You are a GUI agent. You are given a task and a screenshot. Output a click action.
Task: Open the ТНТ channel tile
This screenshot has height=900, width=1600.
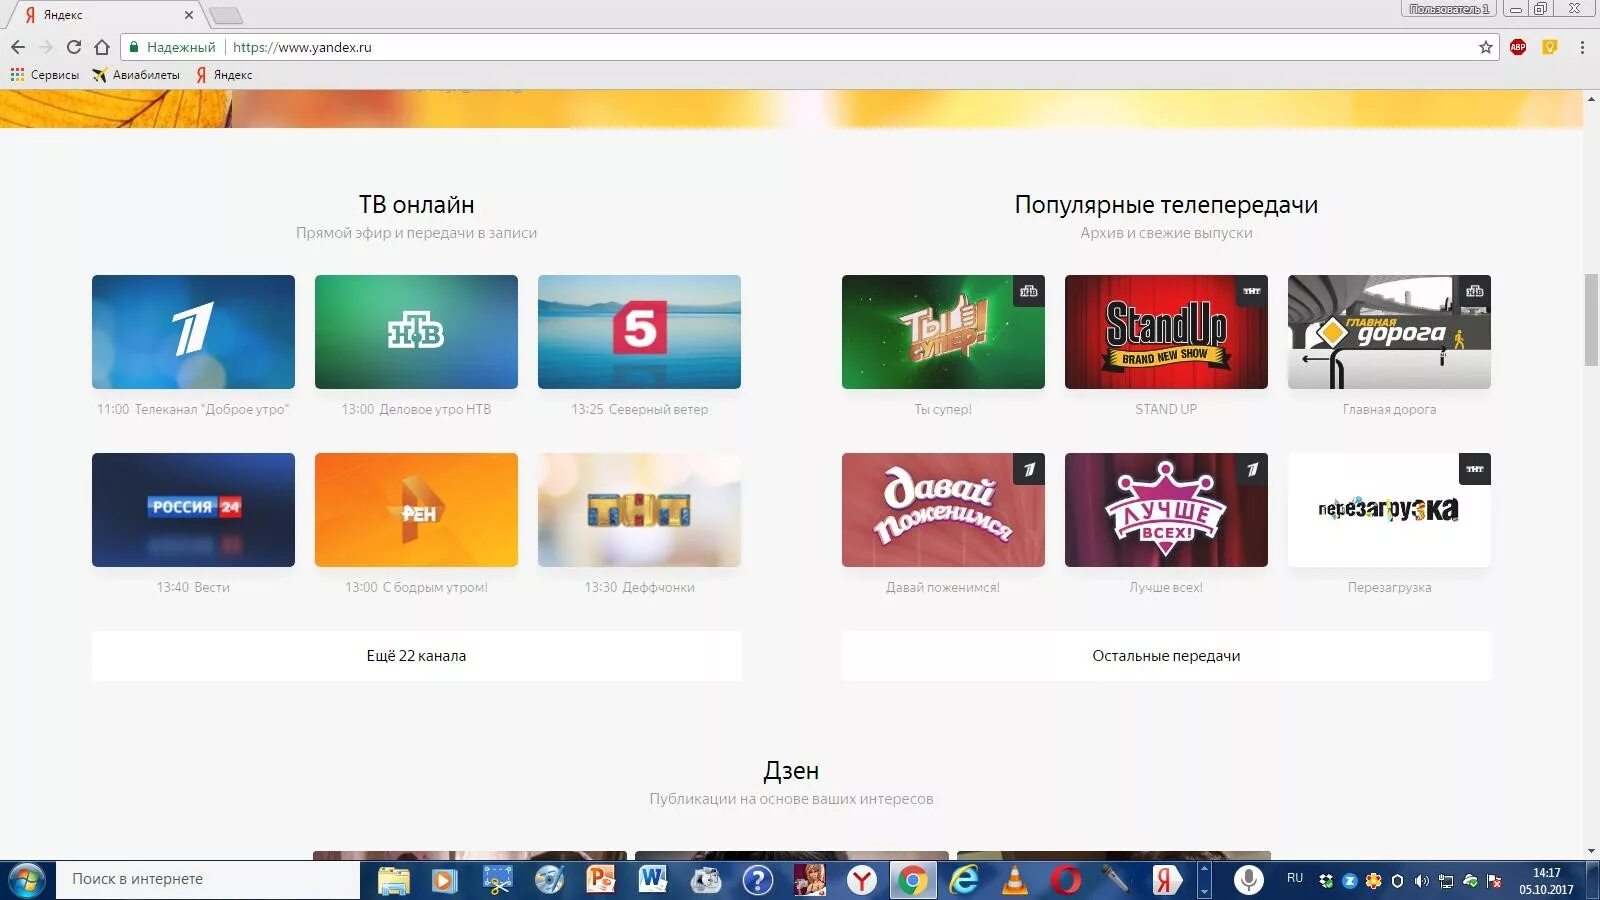[639, 510]
